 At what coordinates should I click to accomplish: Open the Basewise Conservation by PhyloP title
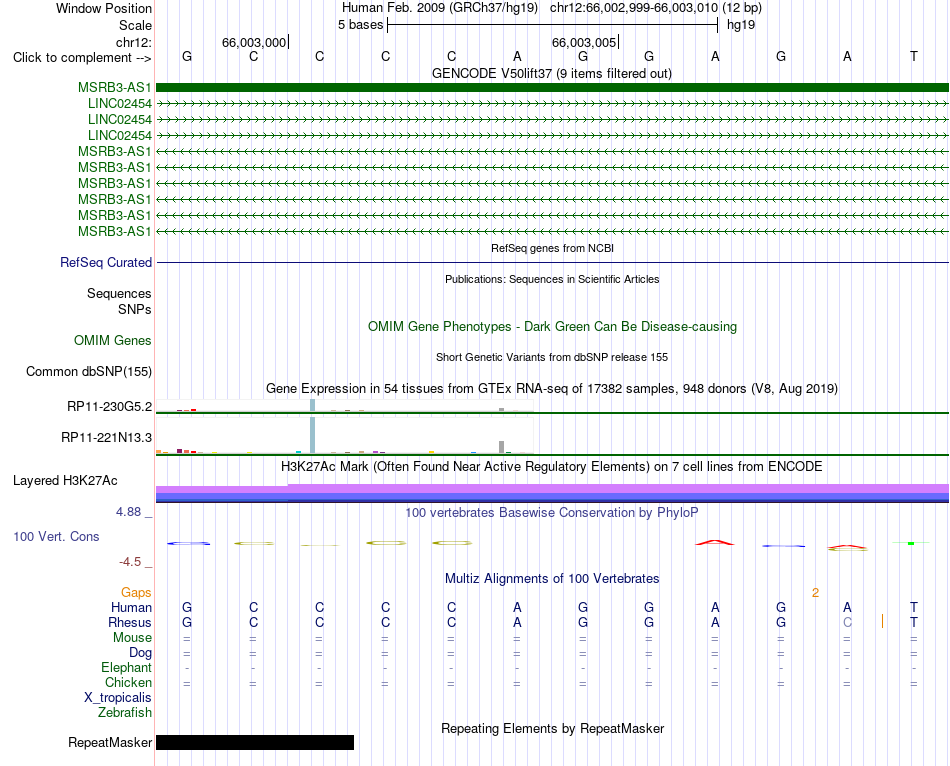pos(552,513)
